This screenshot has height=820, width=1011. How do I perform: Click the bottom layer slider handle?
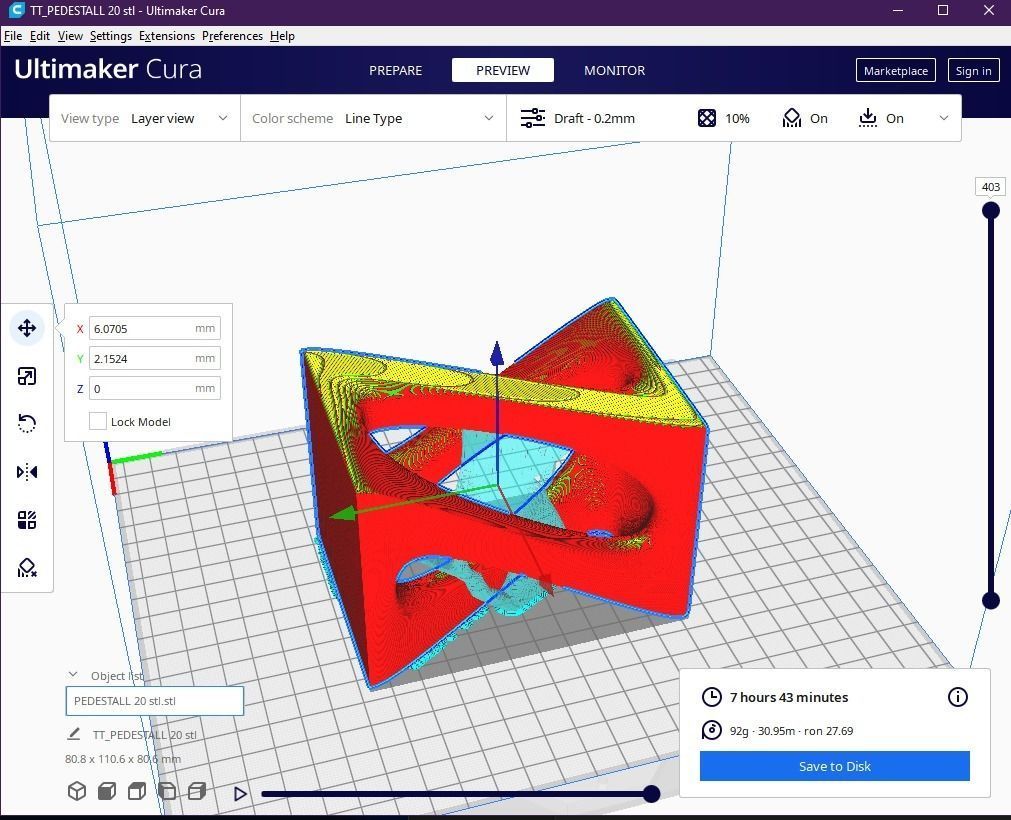(991, 600)
